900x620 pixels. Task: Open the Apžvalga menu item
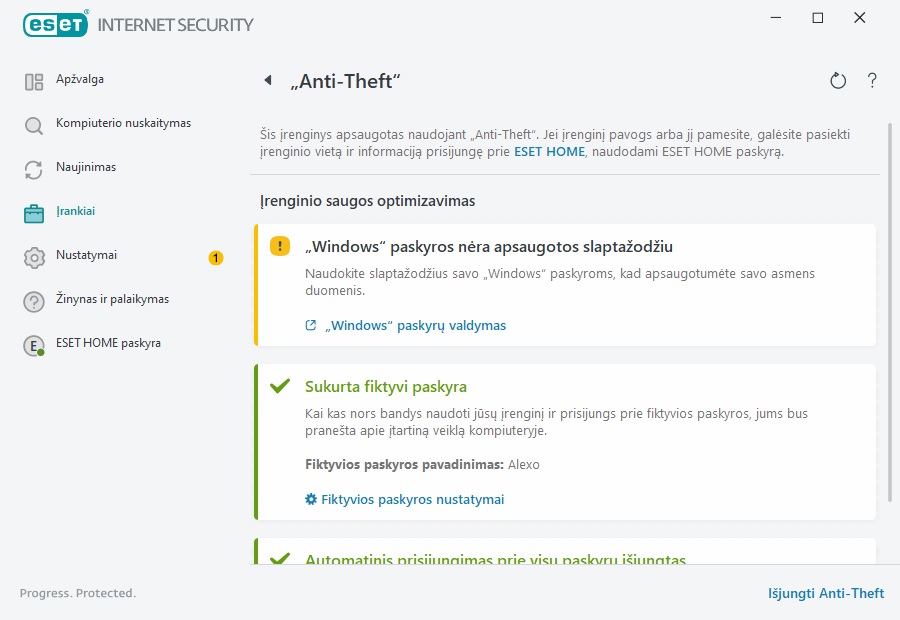point(80,79)
